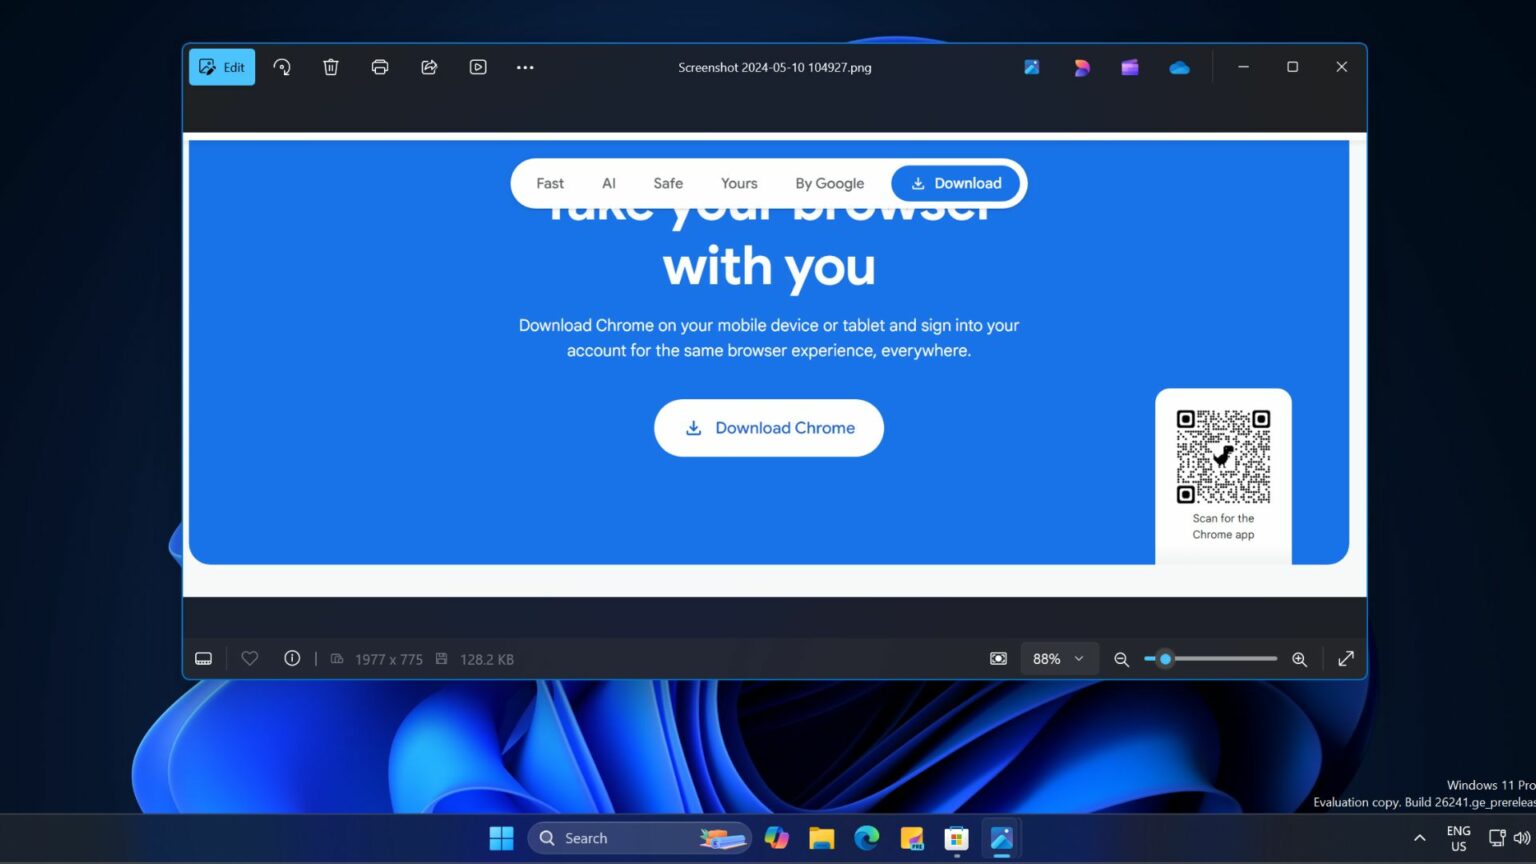
Task: Show hidden icons in the taskbar
Action: coord(1419,837)
